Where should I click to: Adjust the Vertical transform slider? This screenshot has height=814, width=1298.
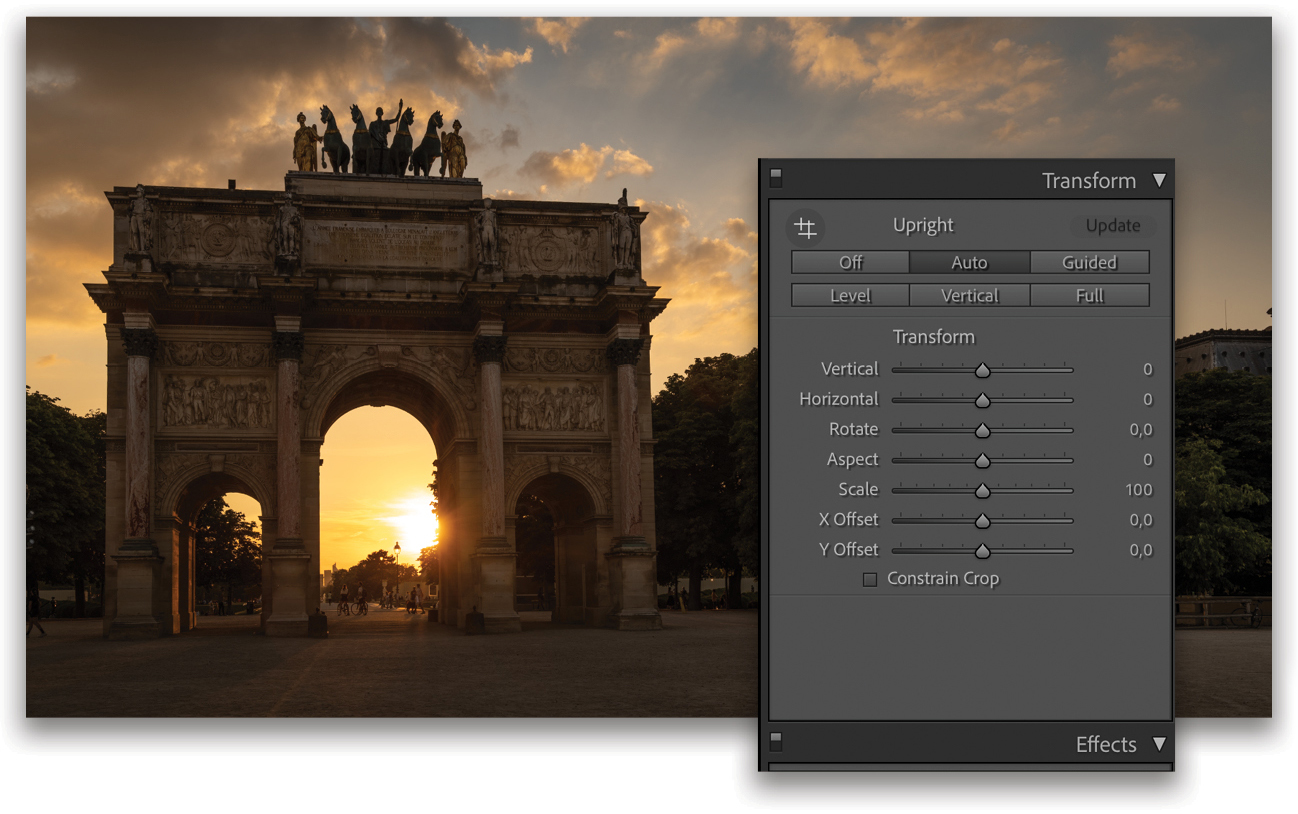coord(982,369)
